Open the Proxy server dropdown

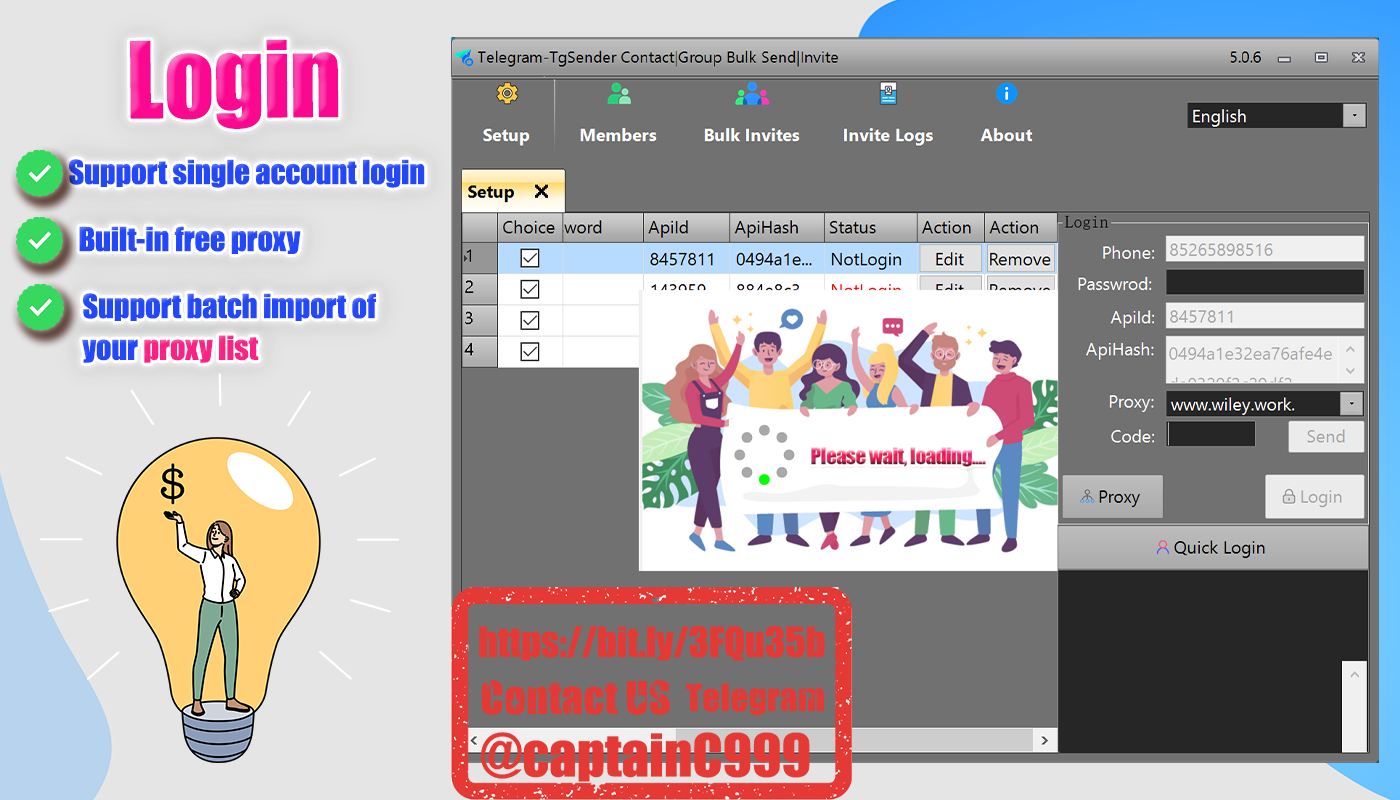click(x=1352, y=403)
